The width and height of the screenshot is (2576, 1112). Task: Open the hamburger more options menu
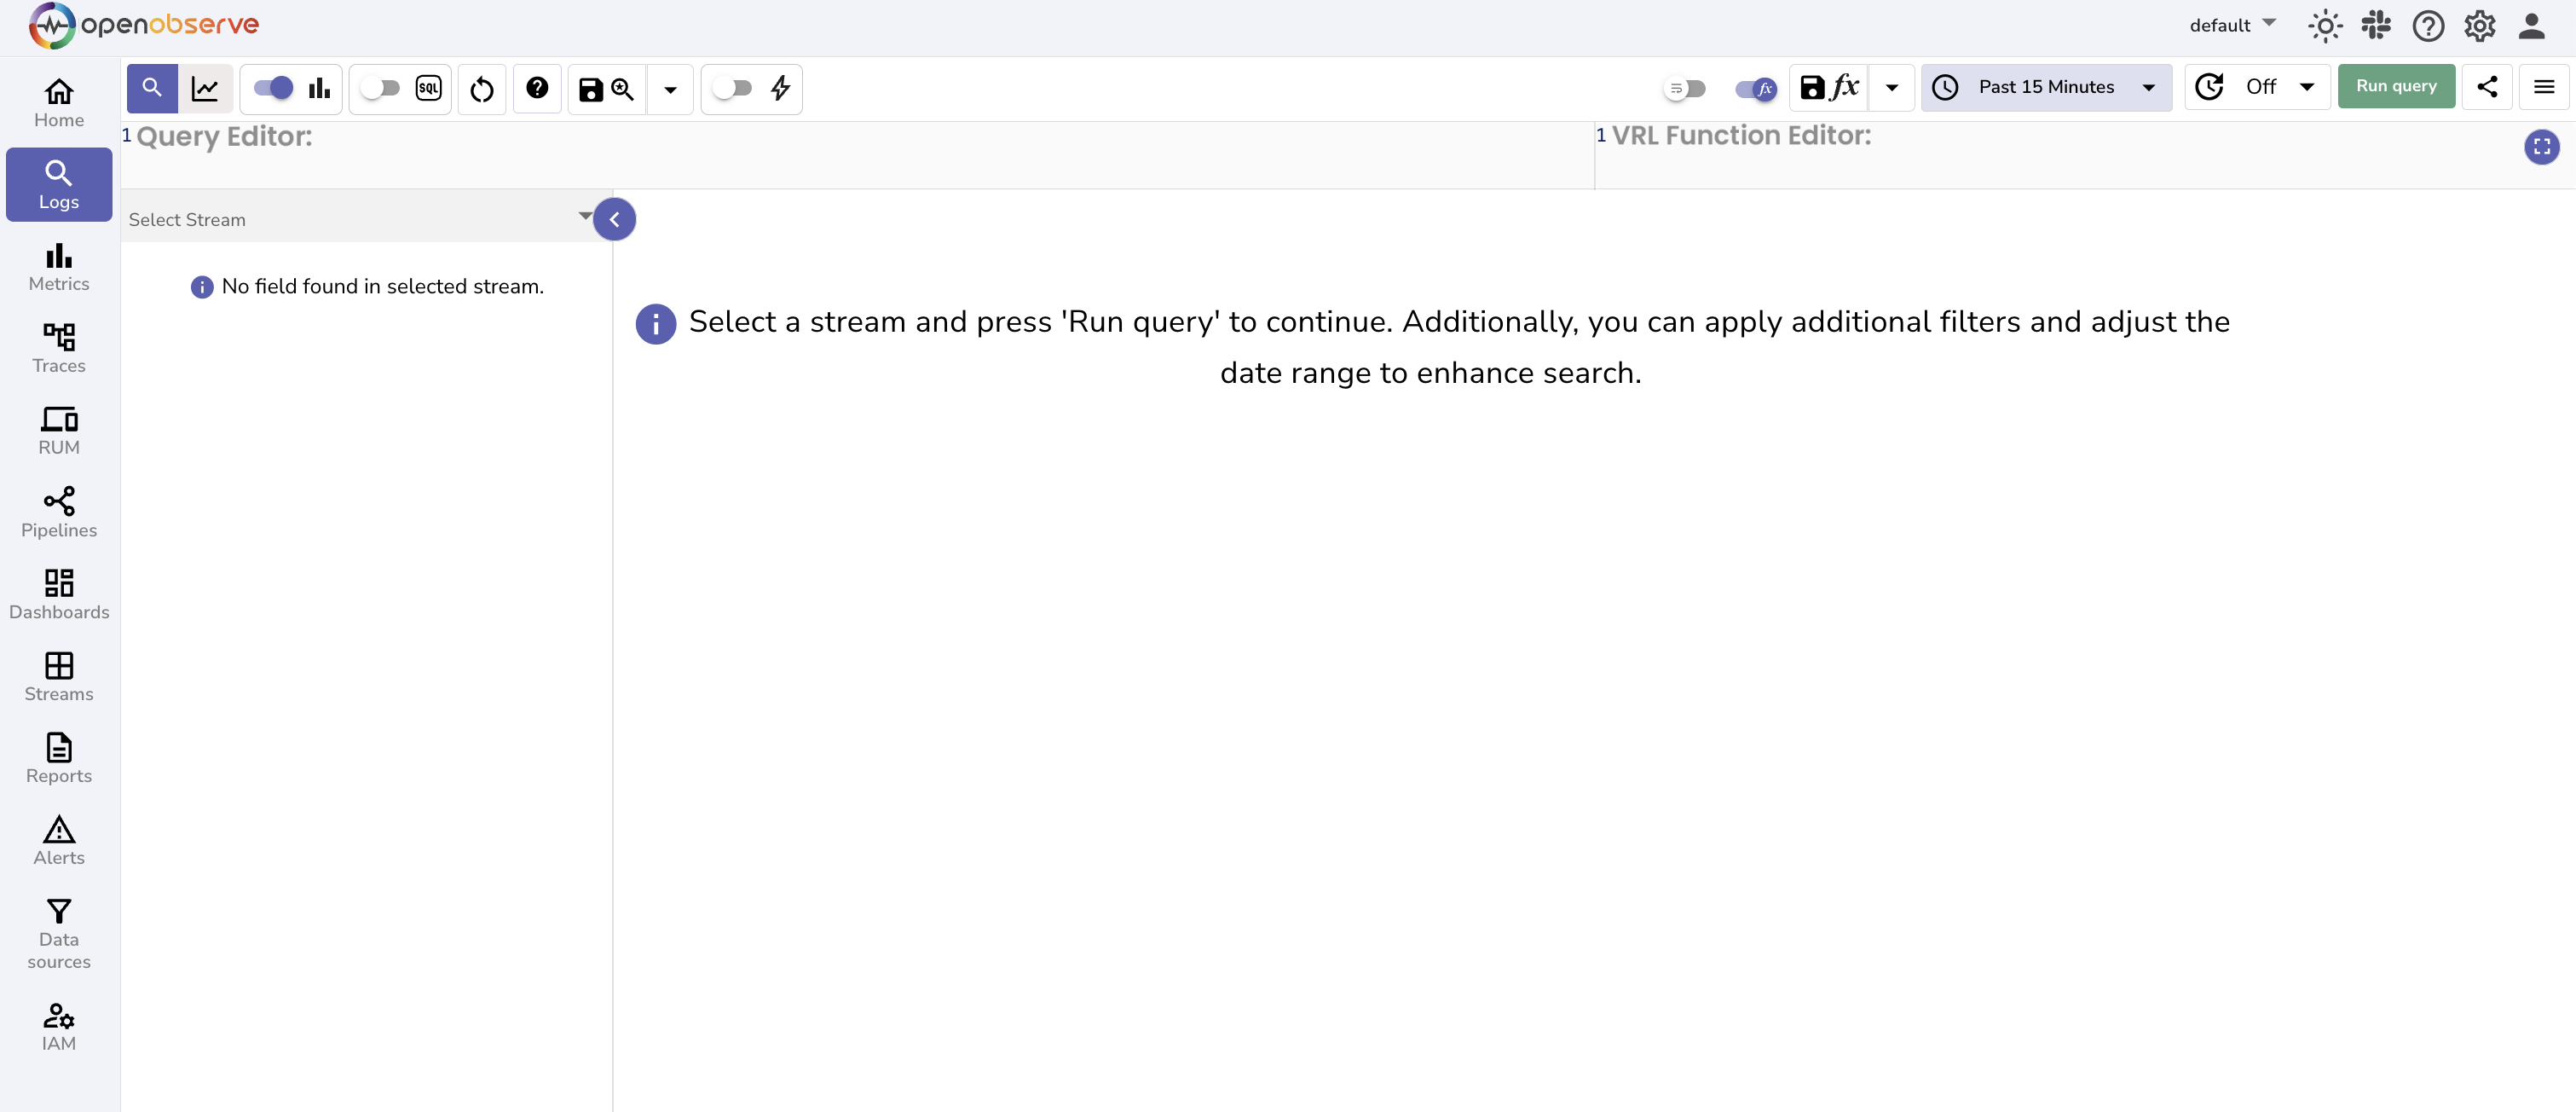pos(2544,87)
